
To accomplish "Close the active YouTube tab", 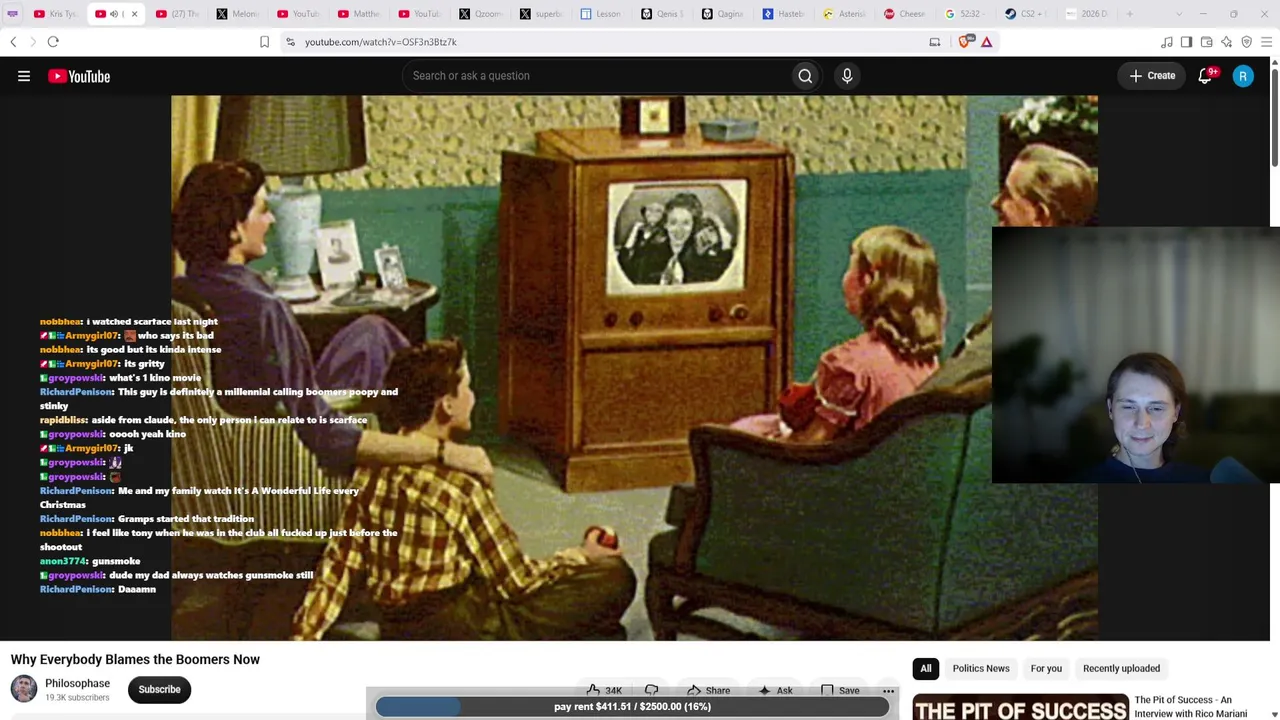I will (x=134, y=14).
